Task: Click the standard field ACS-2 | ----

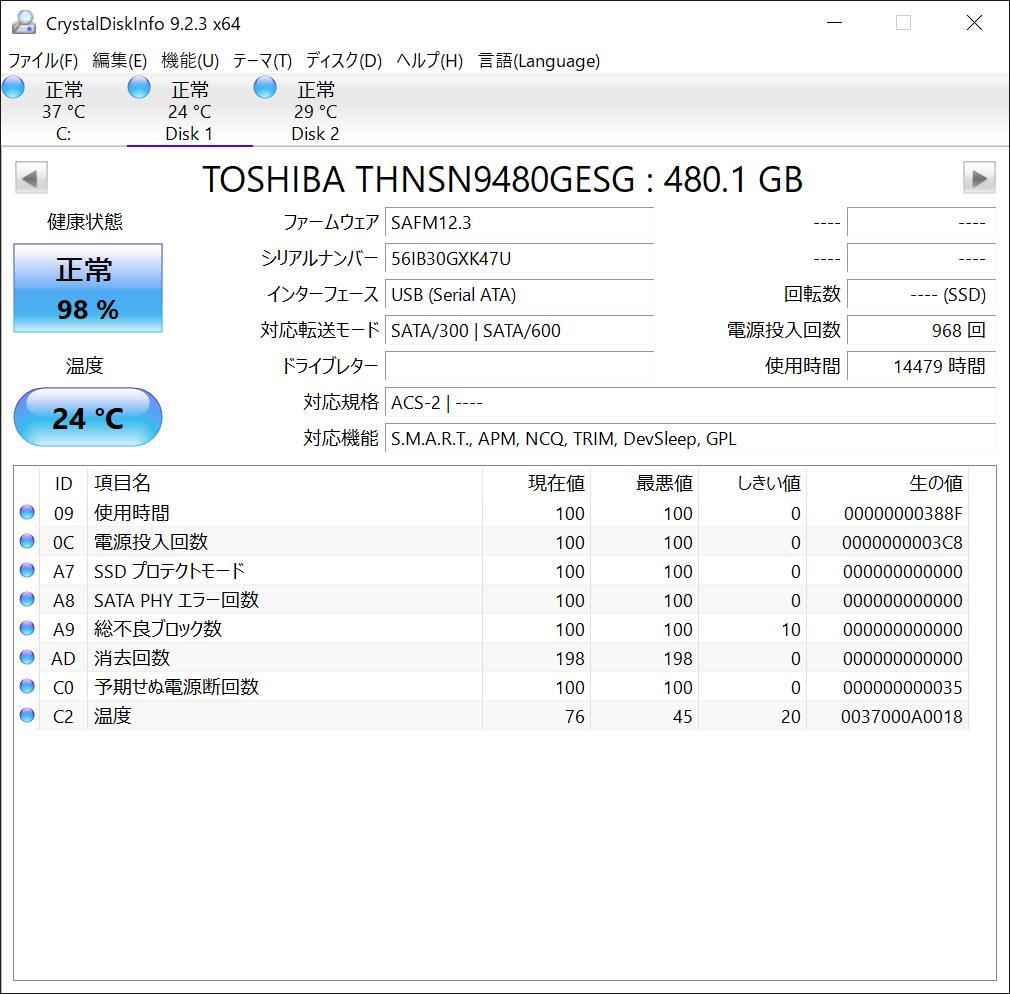Action: [x=691, y=403]
